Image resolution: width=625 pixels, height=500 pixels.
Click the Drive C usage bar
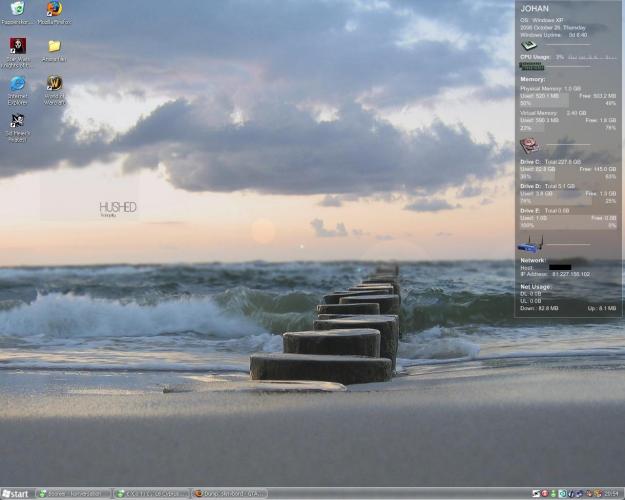coord(568,172)
